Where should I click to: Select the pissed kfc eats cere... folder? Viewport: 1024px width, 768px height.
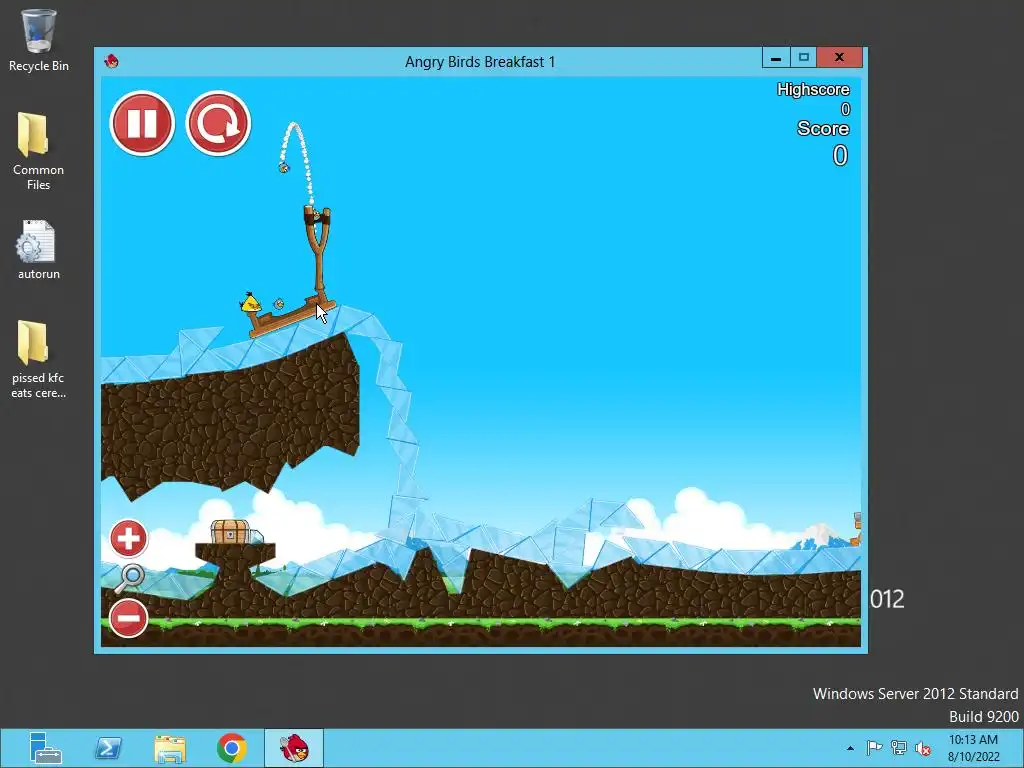[x=39, y=360]
